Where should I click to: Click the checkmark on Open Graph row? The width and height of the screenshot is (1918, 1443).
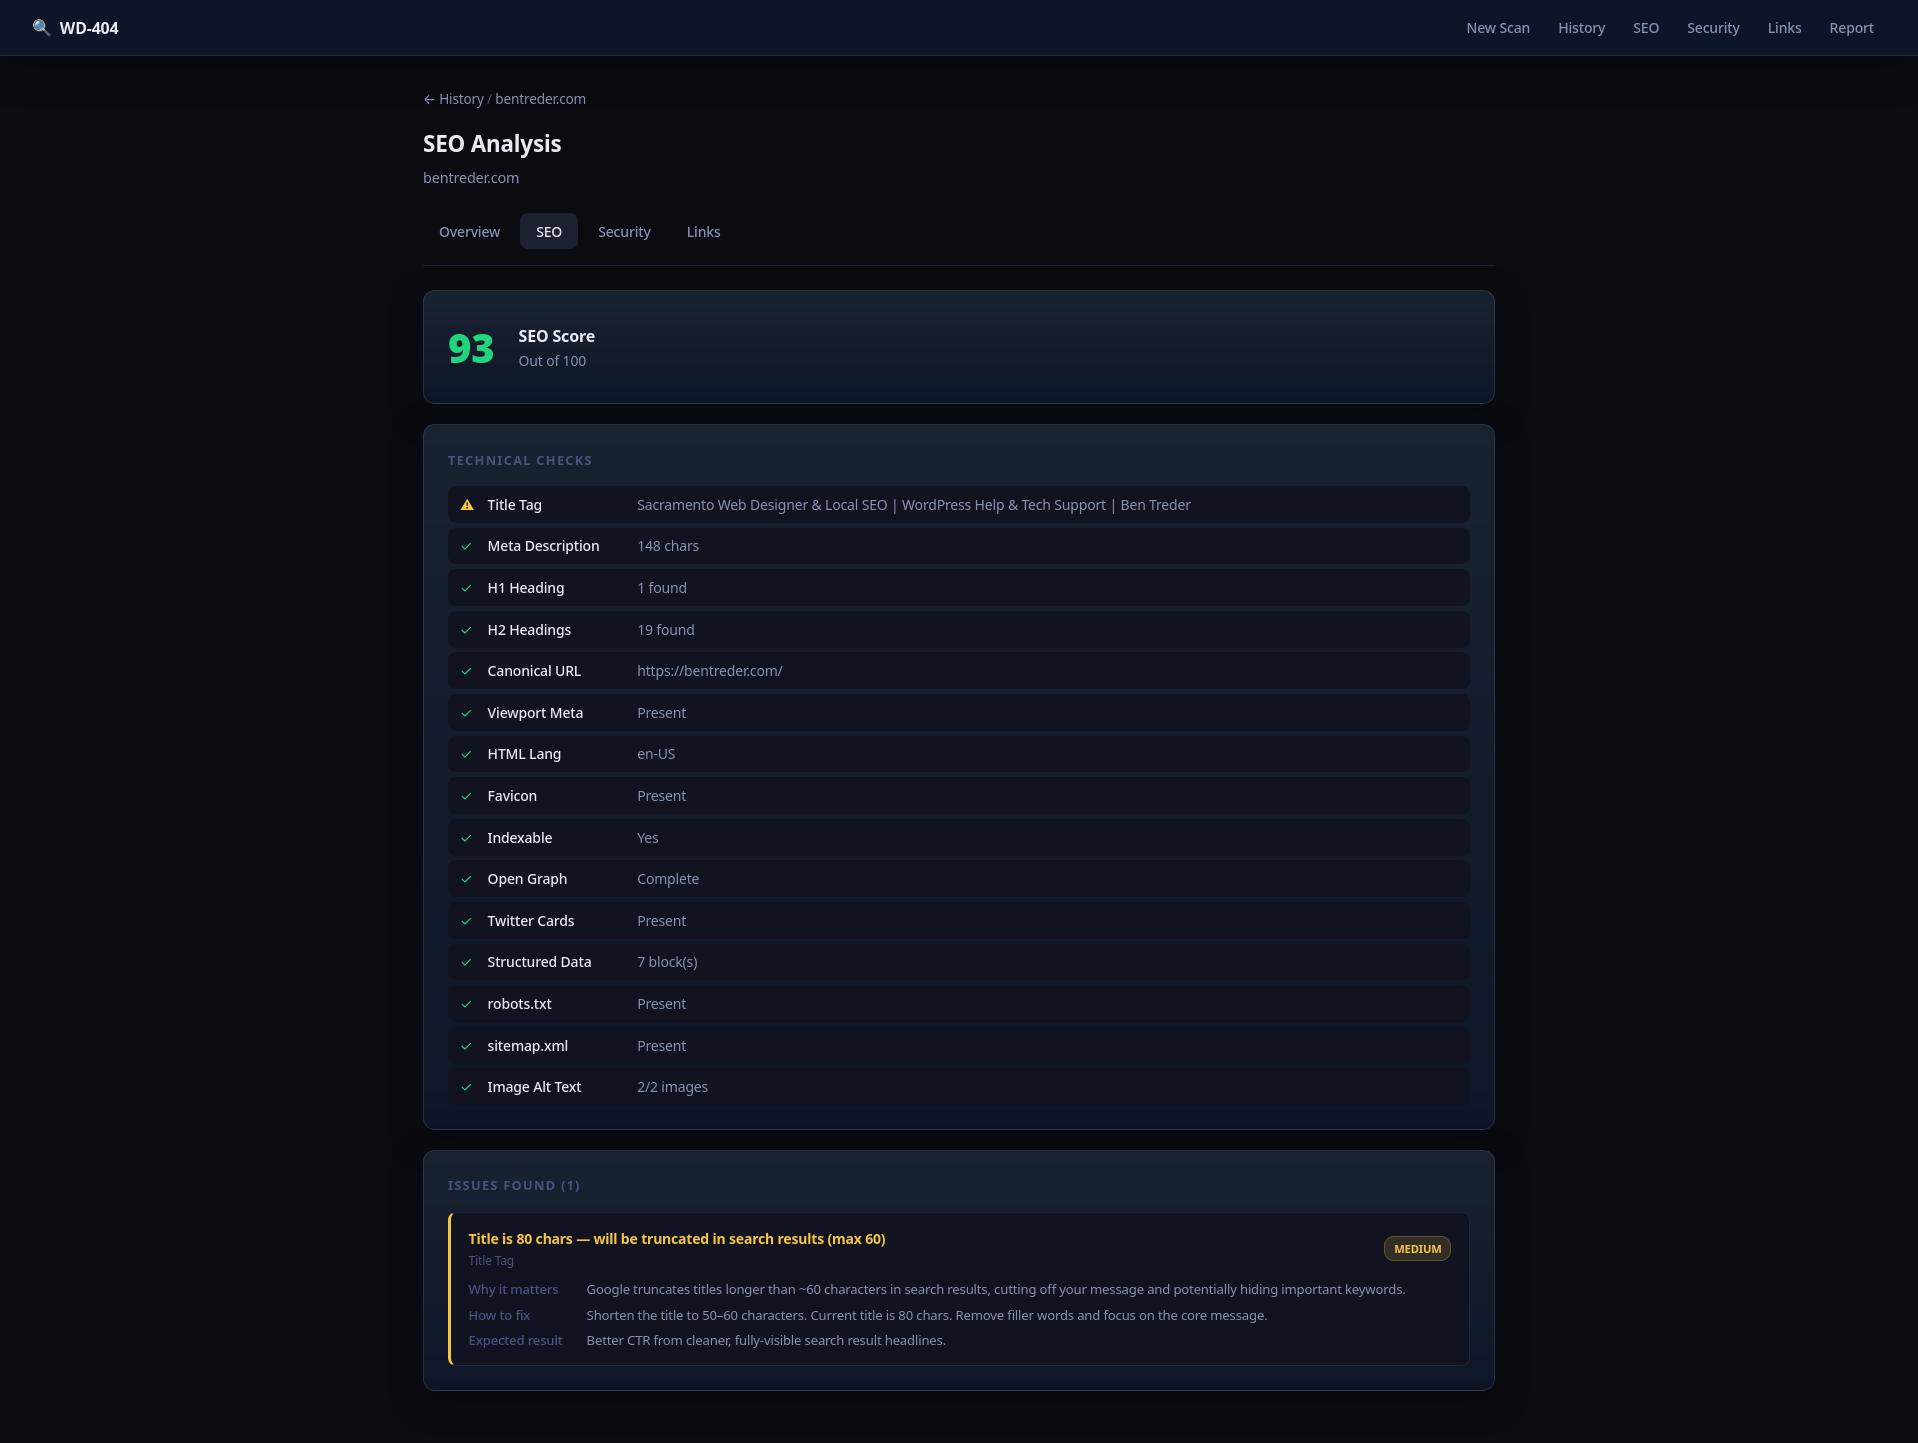[466, 879]
